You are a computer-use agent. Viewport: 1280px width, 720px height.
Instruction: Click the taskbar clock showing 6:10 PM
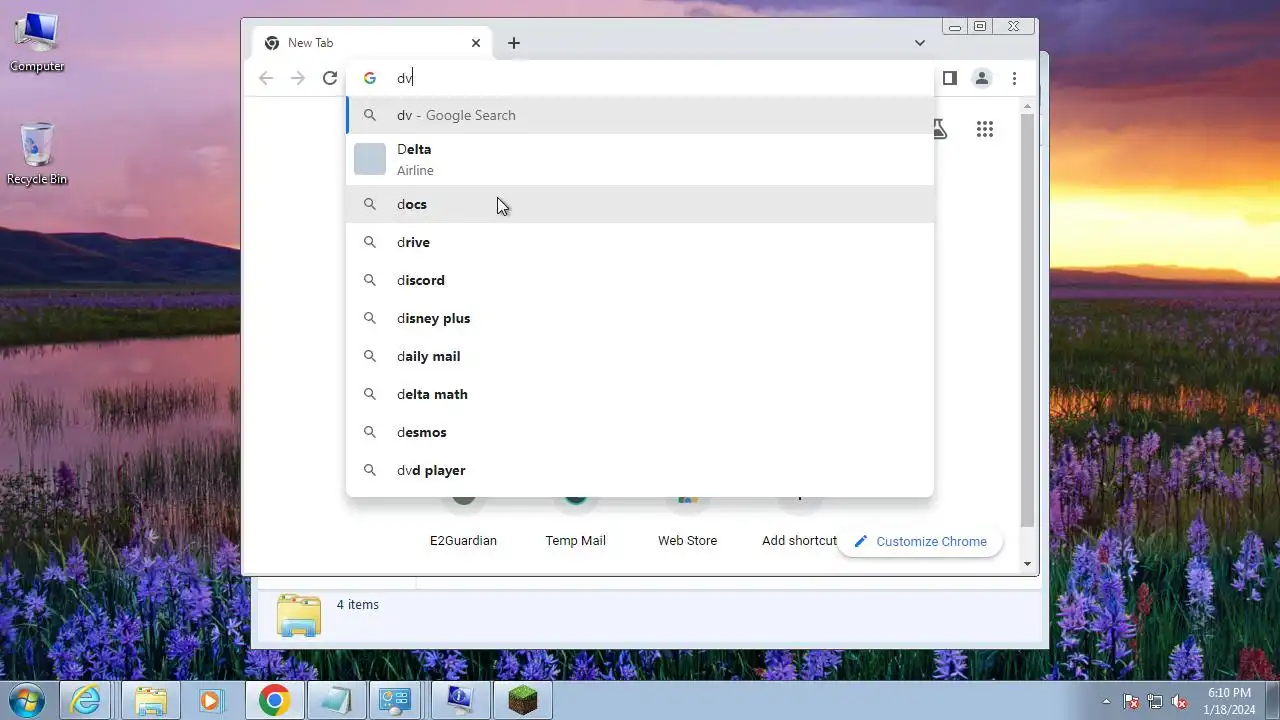(1229, 700)
